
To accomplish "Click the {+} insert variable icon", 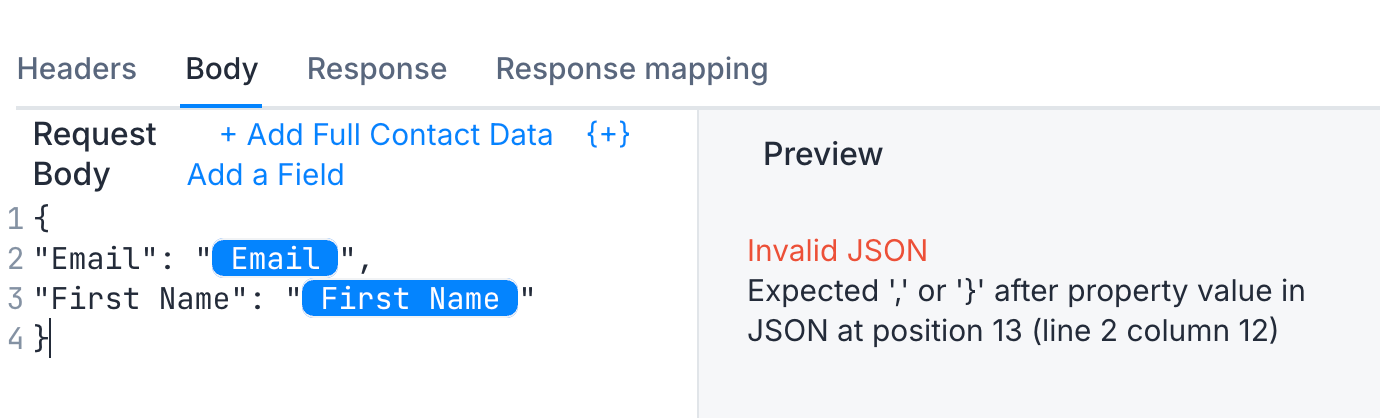I will [x=608, y=134].
